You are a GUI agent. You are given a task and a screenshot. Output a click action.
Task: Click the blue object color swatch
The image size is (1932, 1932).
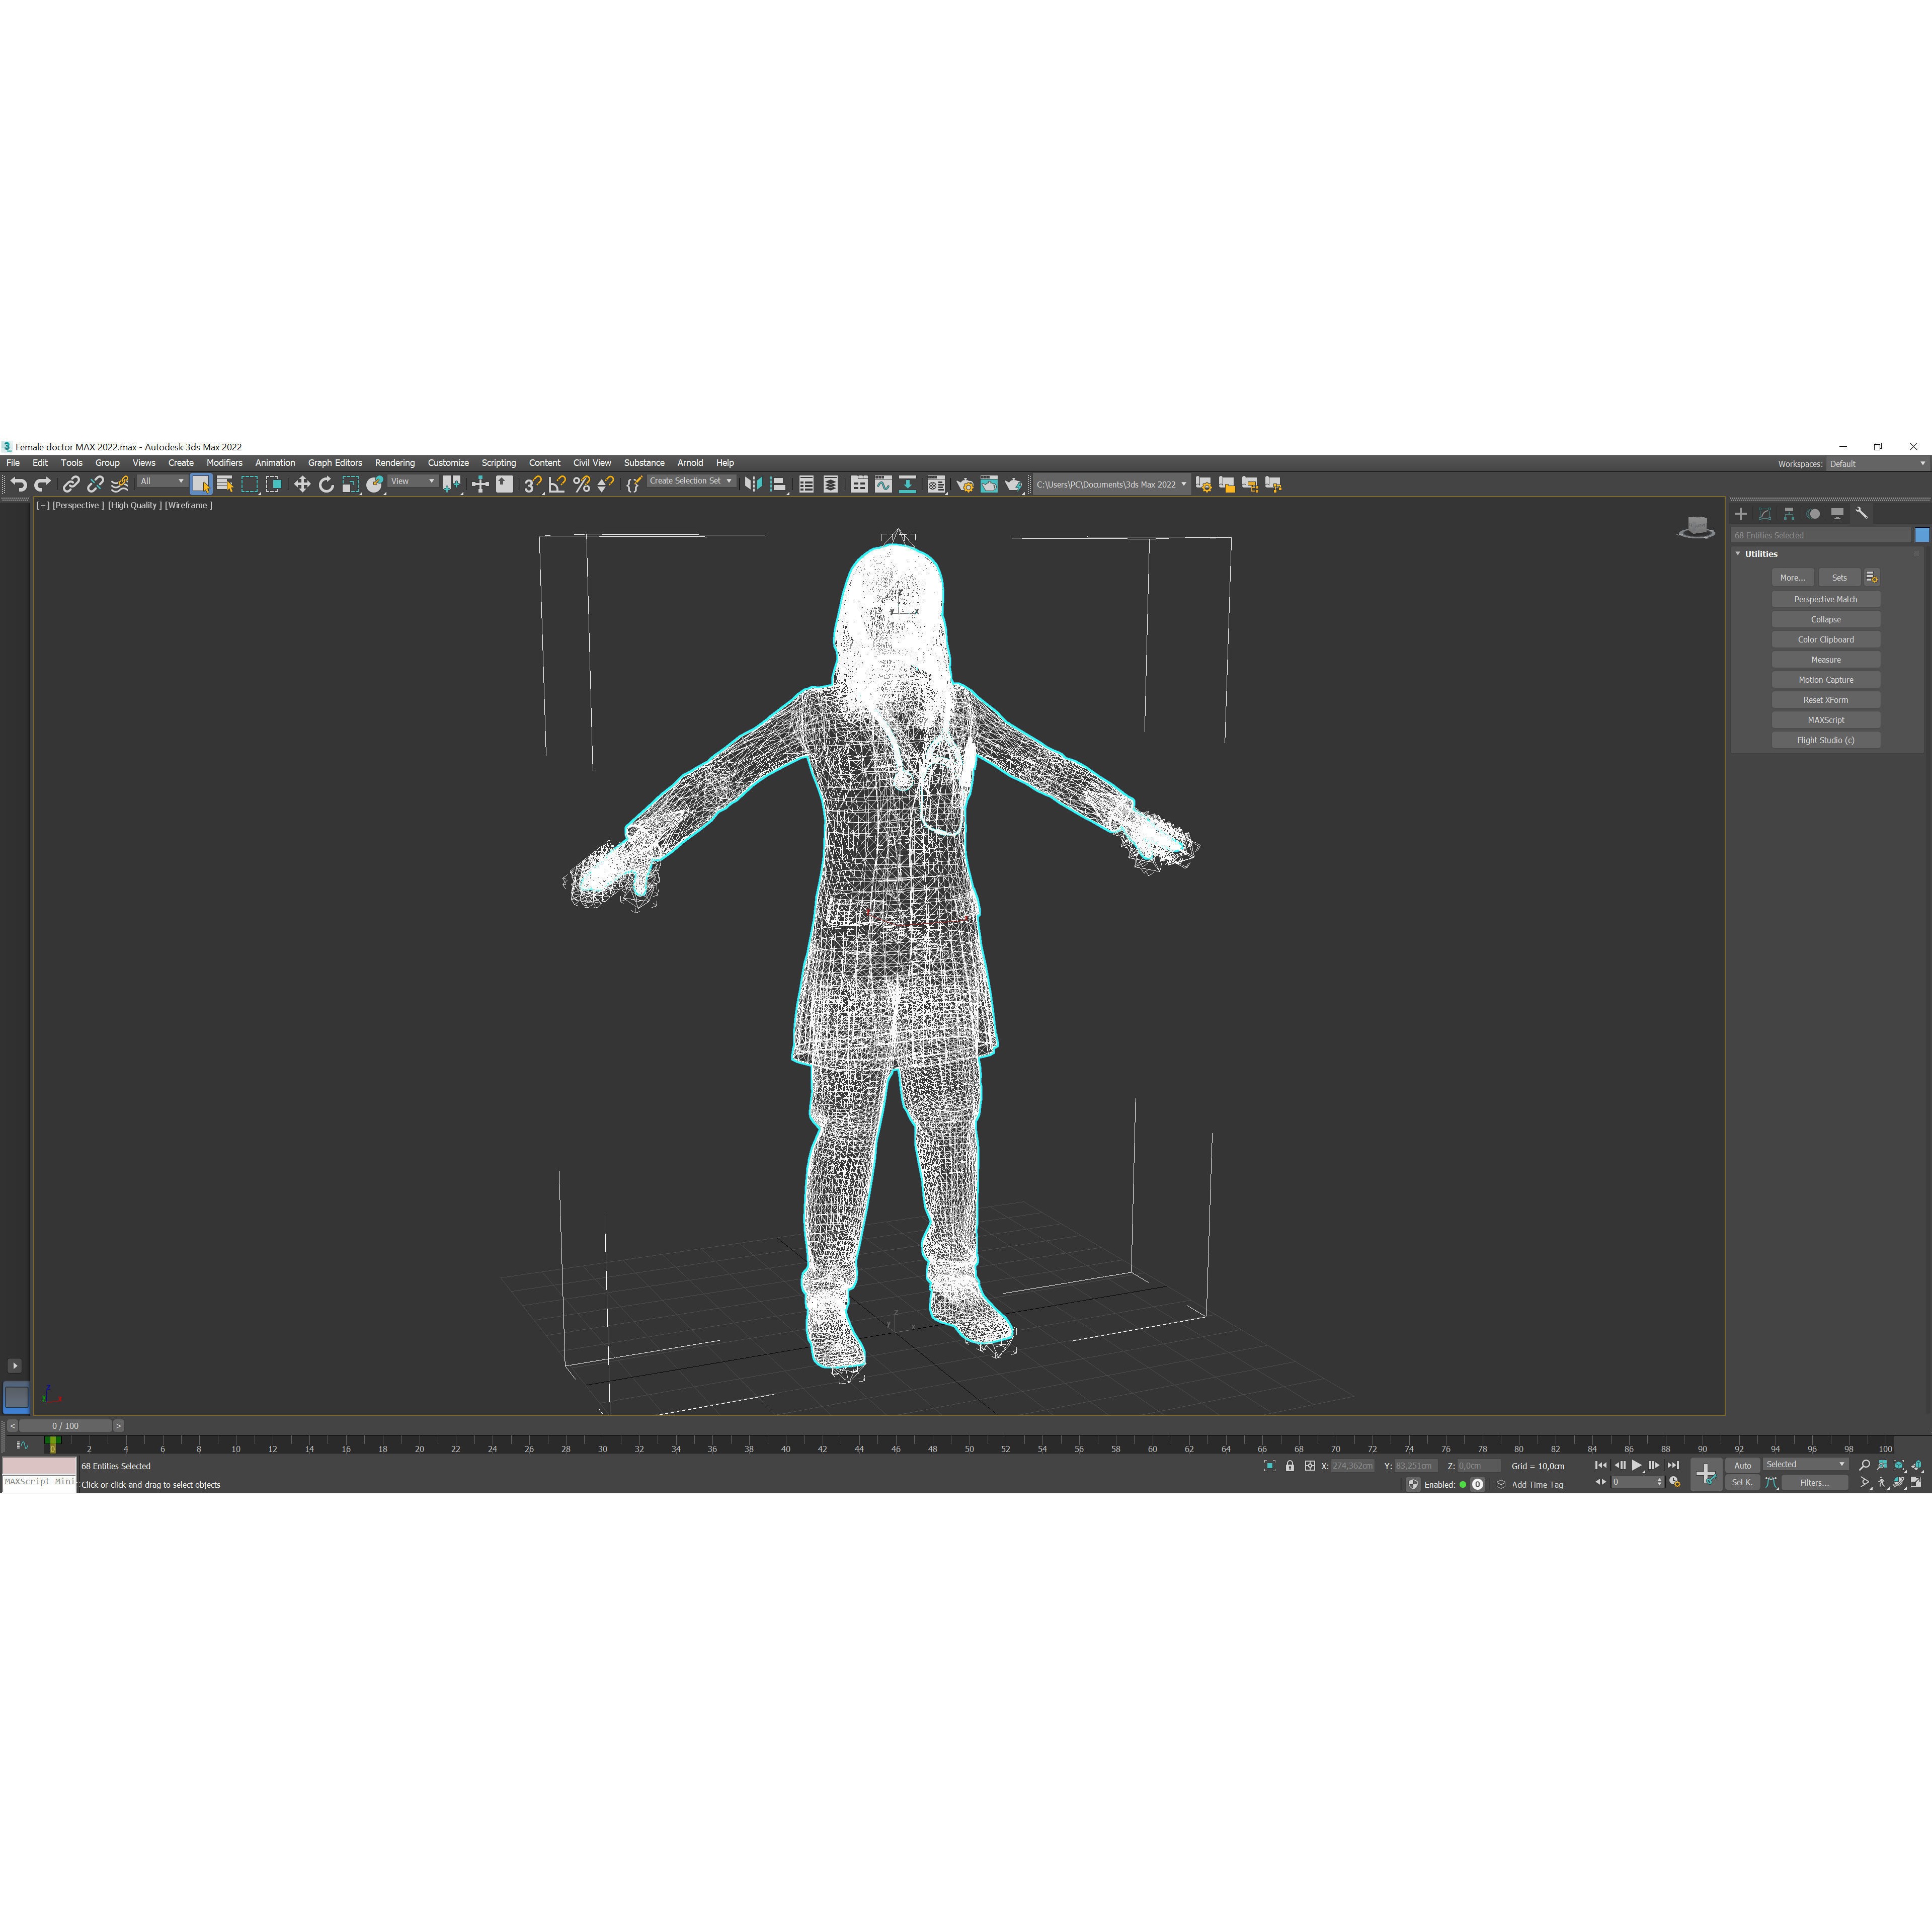point(1921,535)
